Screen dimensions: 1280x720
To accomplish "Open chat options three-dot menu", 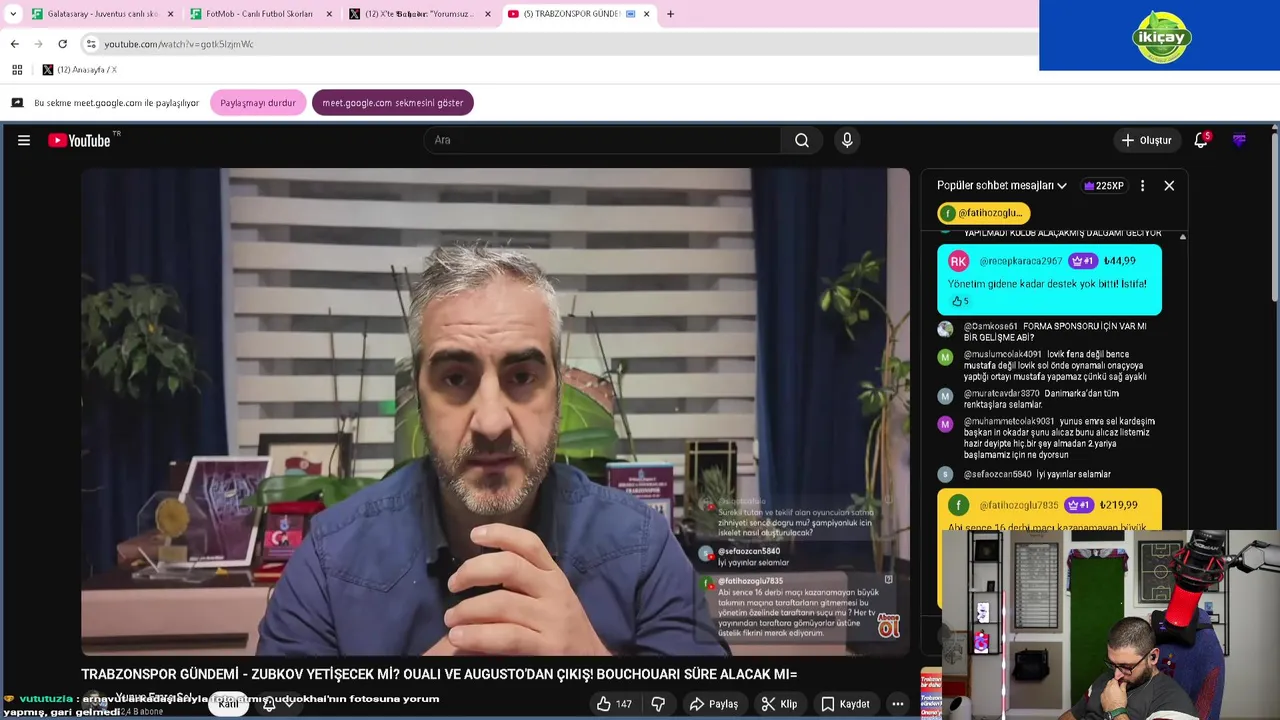I will coord(1142,185).
